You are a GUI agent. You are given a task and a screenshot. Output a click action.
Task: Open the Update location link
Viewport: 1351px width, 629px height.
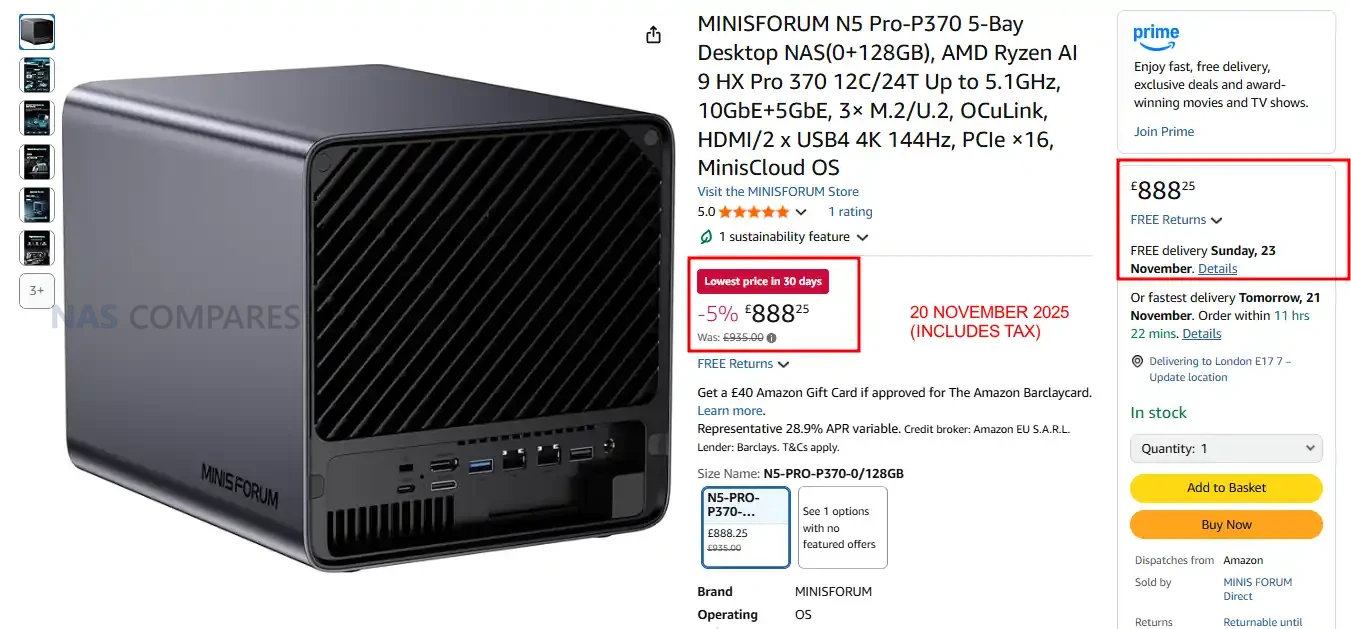[x=1188, y=377]
